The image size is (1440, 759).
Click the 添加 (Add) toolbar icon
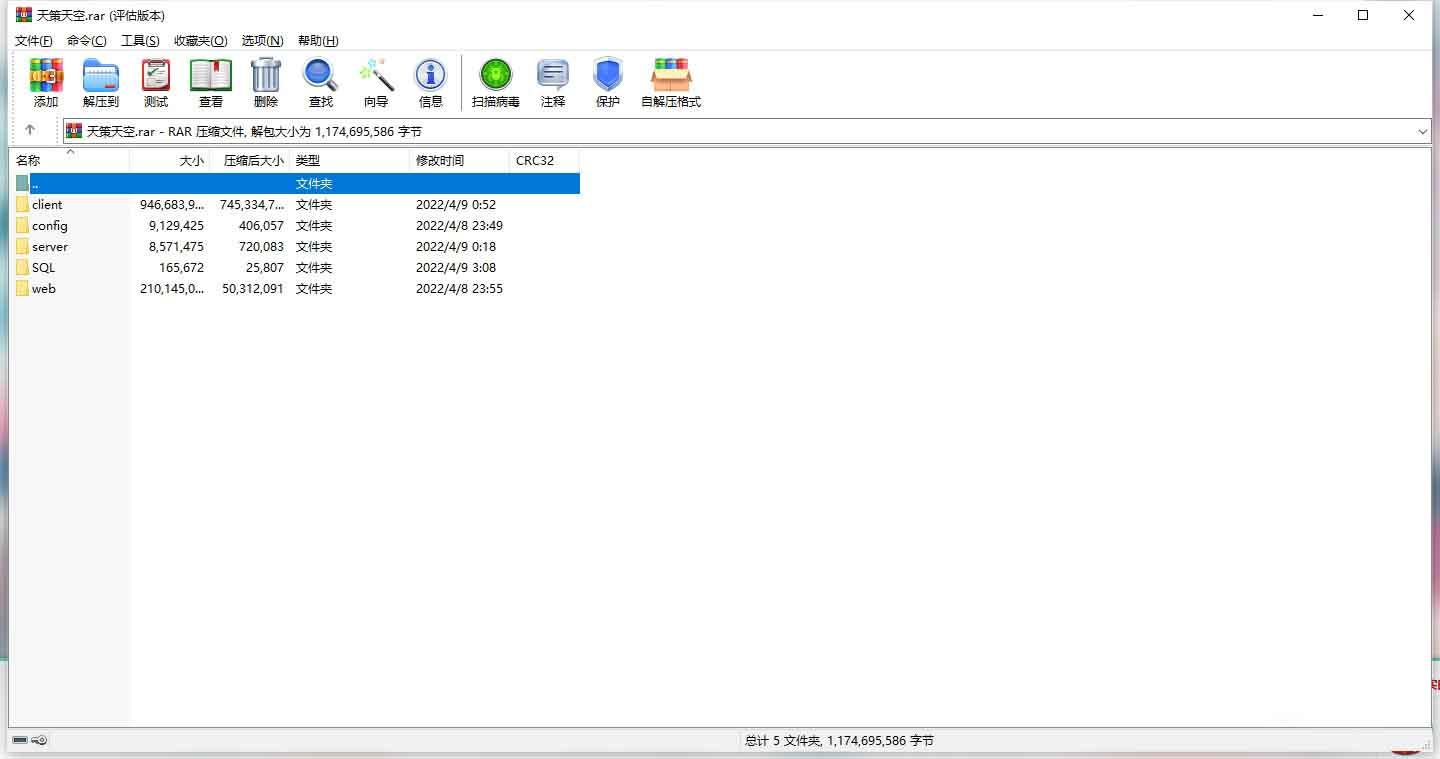coord(46,75)
